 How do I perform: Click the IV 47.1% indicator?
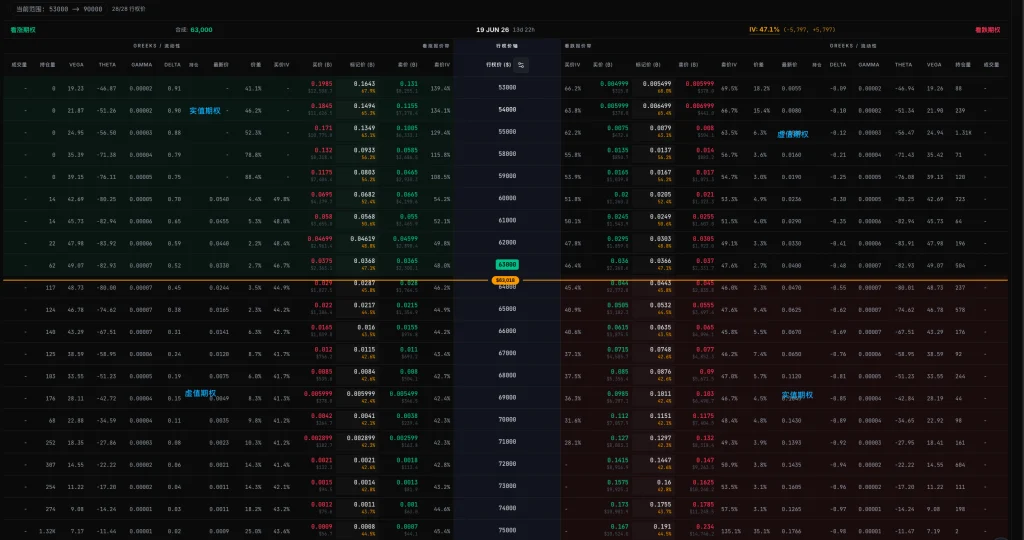click(x=764, y=29)
